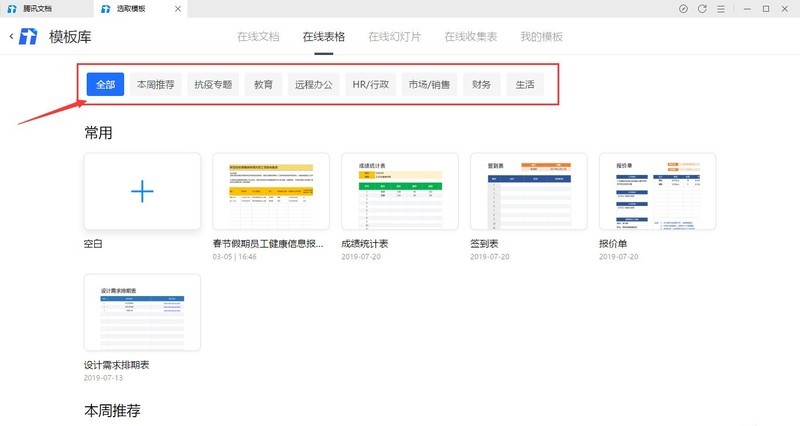Open the 签到表 template thumbnail

pyautogui.click(x=529, y=191)
